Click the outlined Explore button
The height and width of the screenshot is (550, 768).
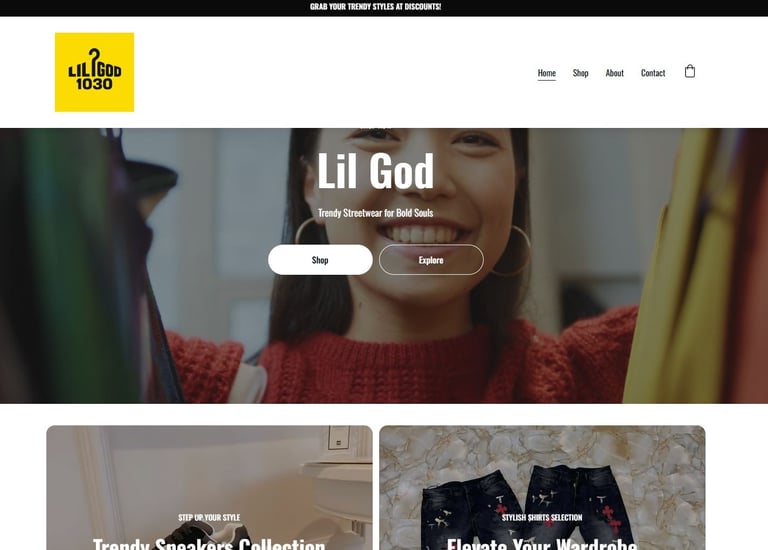[431, 260]
